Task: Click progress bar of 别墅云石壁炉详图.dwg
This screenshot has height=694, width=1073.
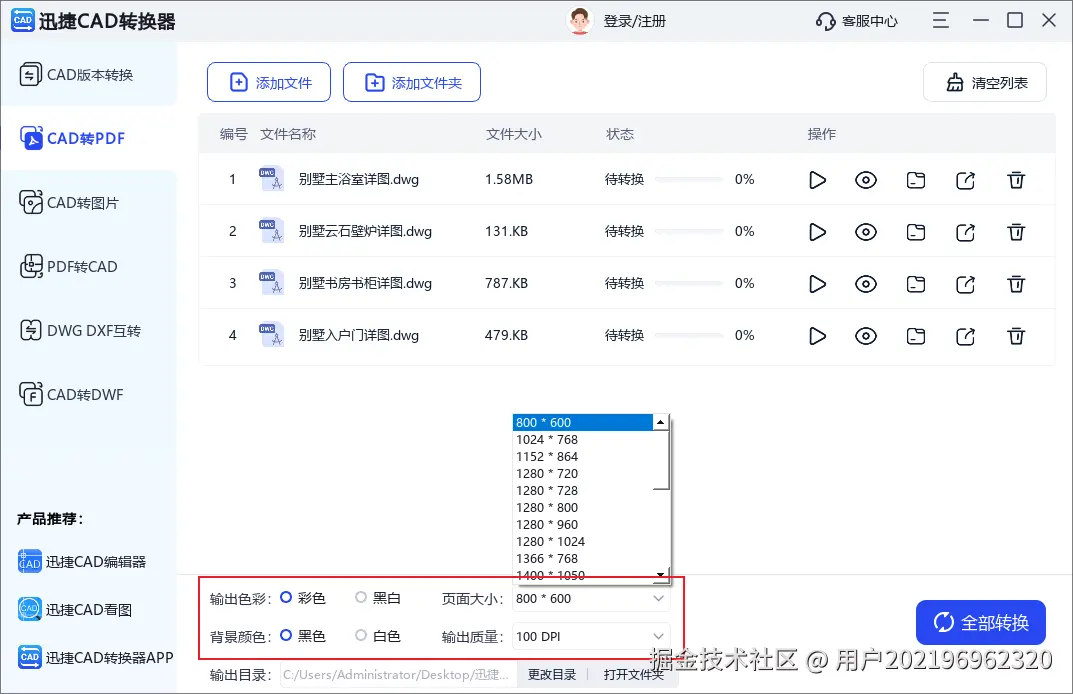Action: pyautogui.click(x=688, y=231)
